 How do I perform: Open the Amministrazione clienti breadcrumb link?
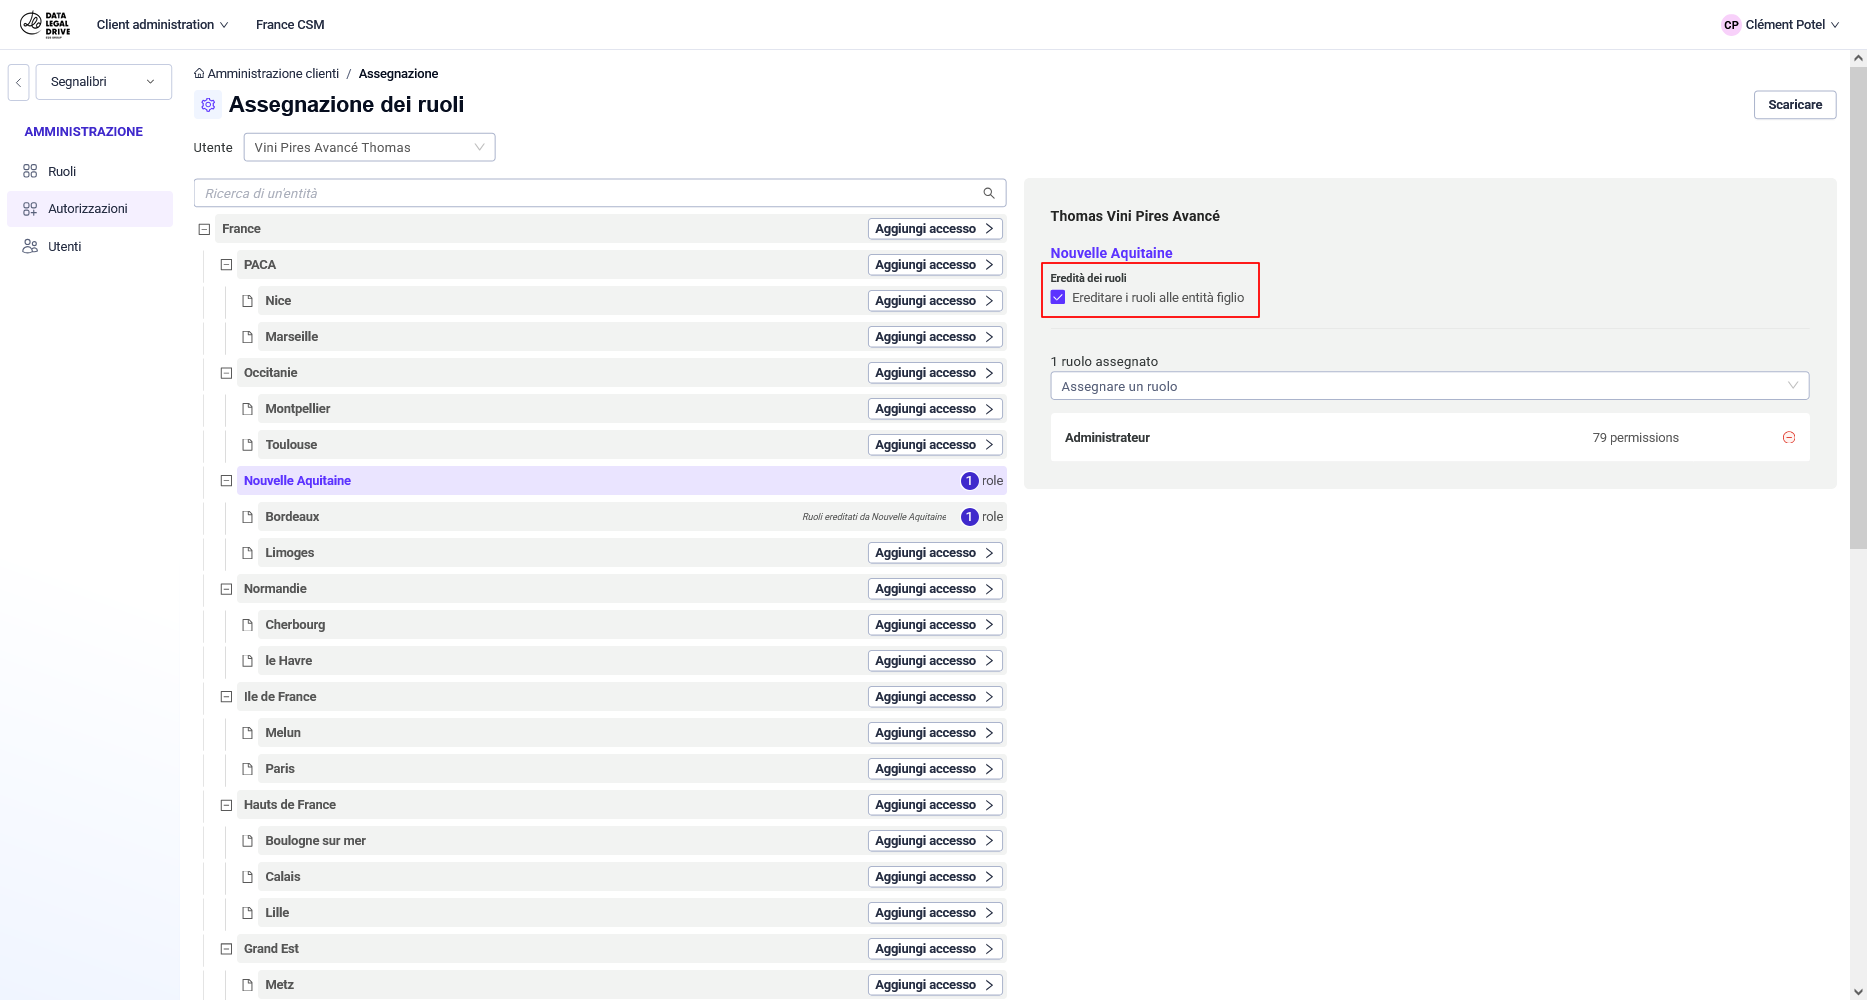(x=273, y=74)
